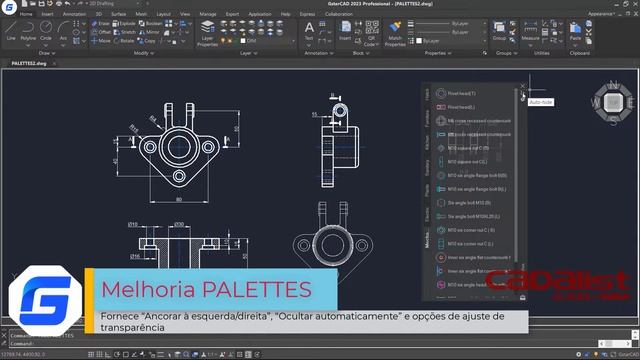Screen dimensions: 640x360
Task: Click the Offset tool
Action: [x=101, y=32]
